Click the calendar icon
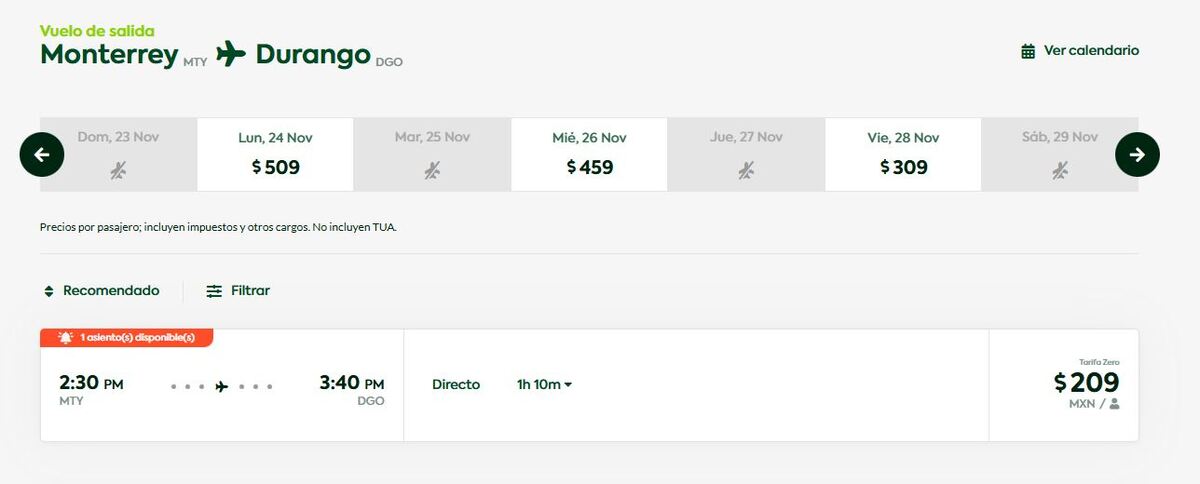Screen dimensions: 1200x484 pos(1028,51)
